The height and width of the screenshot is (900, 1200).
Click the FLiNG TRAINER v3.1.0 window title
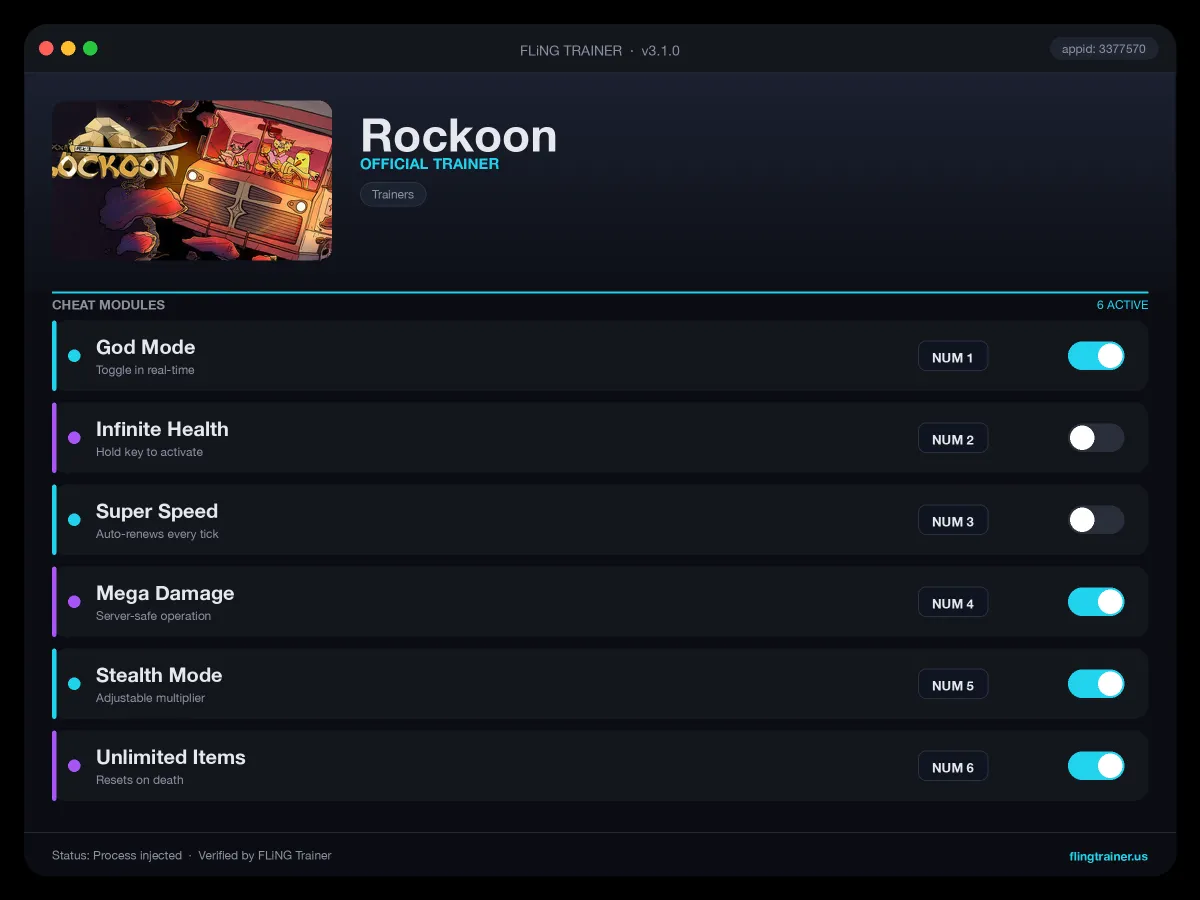pos(600,50)
